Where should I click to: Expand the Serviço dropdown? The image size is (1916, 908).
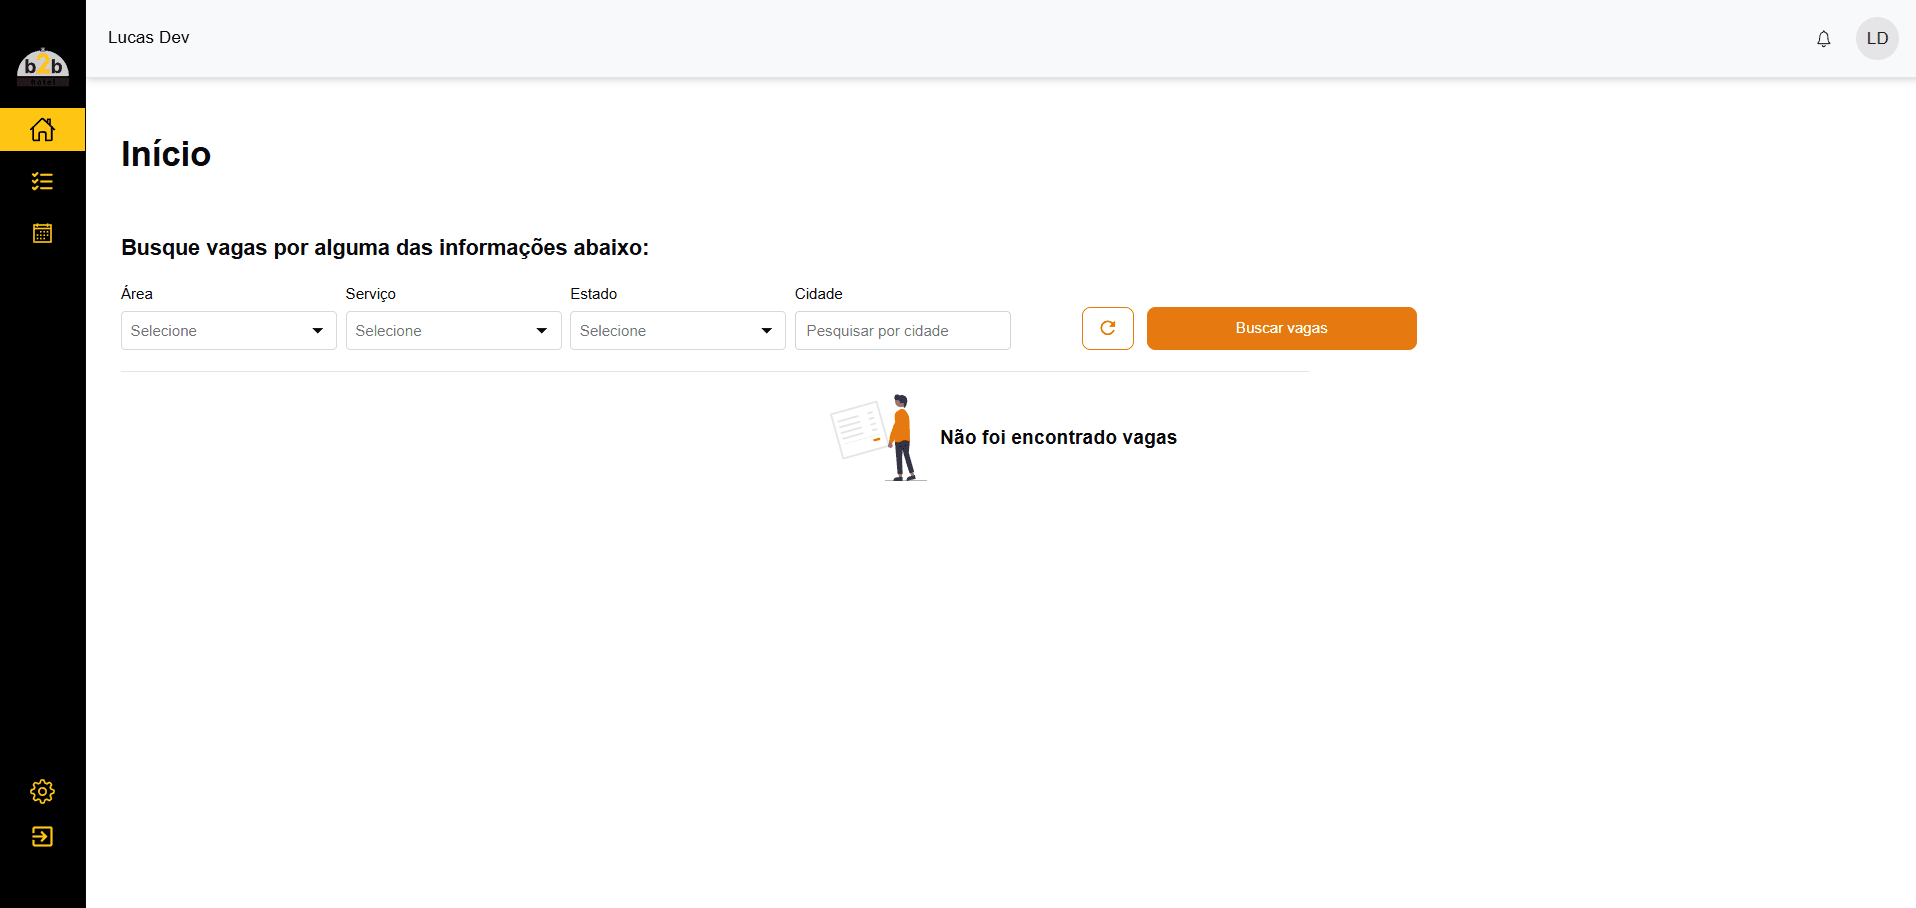[x=454, y=331]
